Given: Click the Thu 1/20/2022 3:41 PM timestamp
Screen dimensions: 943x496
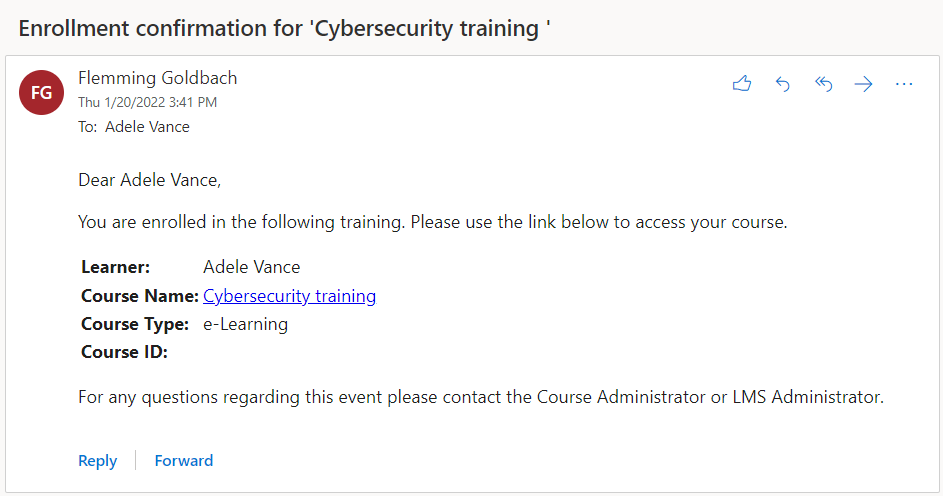Looking at the screenshot, I should click(x=147, y=102).
